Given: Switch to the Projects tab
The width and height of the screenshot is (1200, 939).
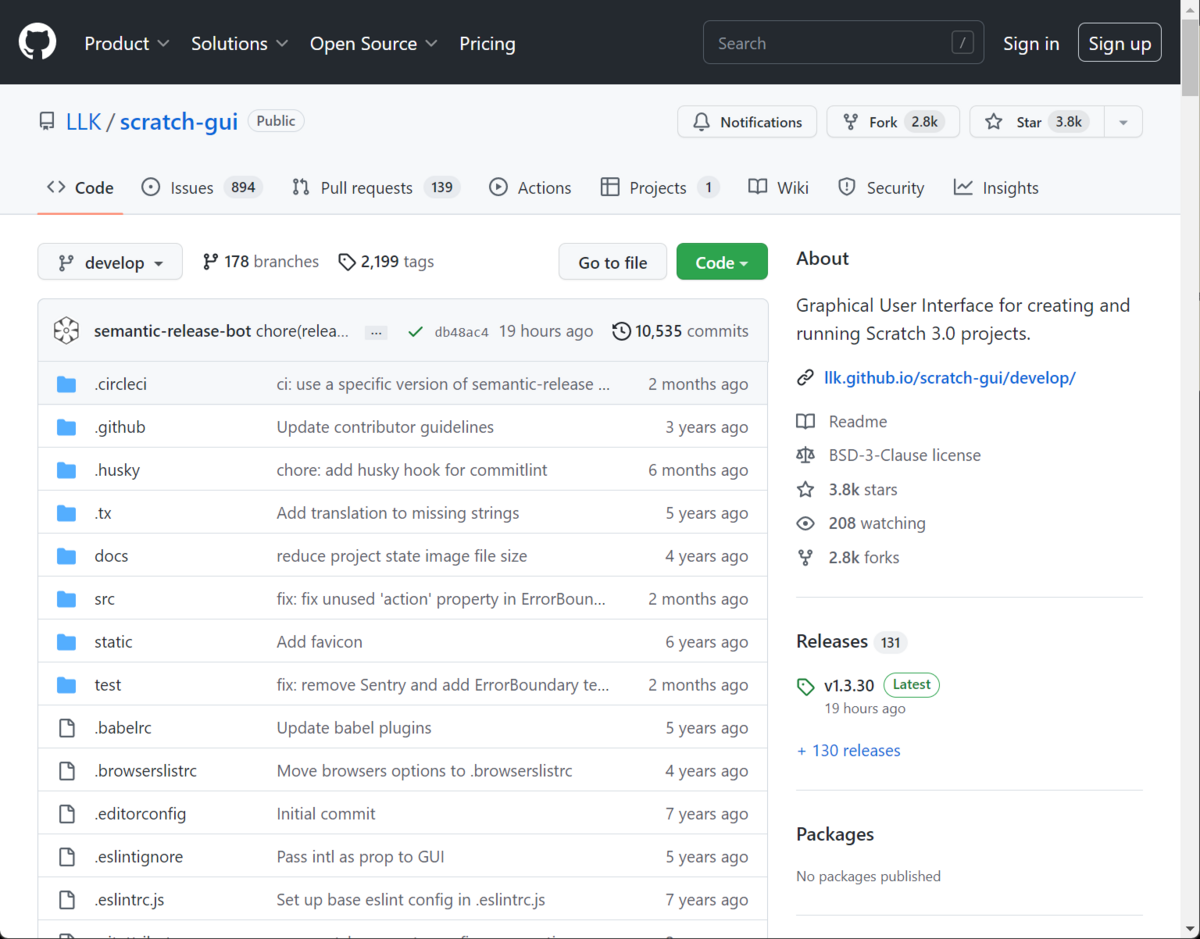Looking at the screenshot, I should coord(659,188).
